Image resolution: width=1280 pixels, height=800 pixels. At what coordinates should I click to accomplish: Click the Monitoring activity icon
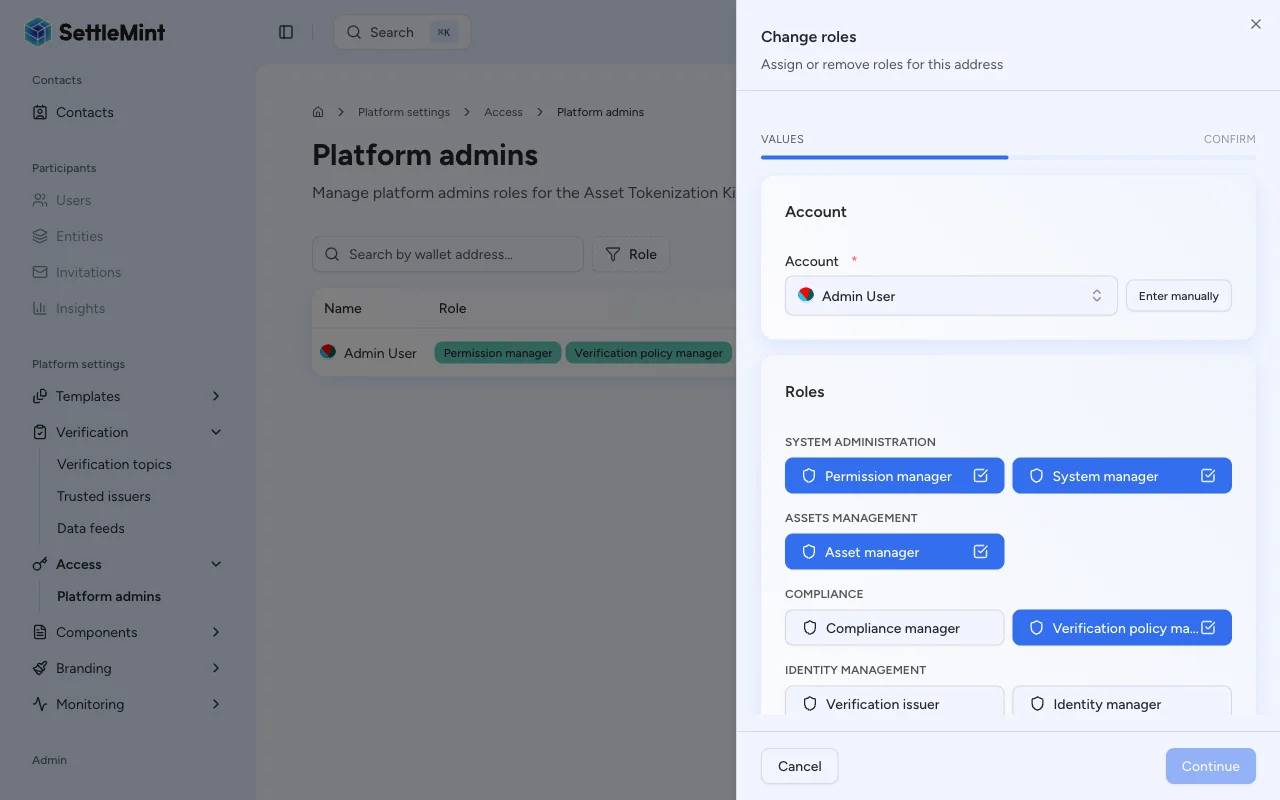[40, 704]
